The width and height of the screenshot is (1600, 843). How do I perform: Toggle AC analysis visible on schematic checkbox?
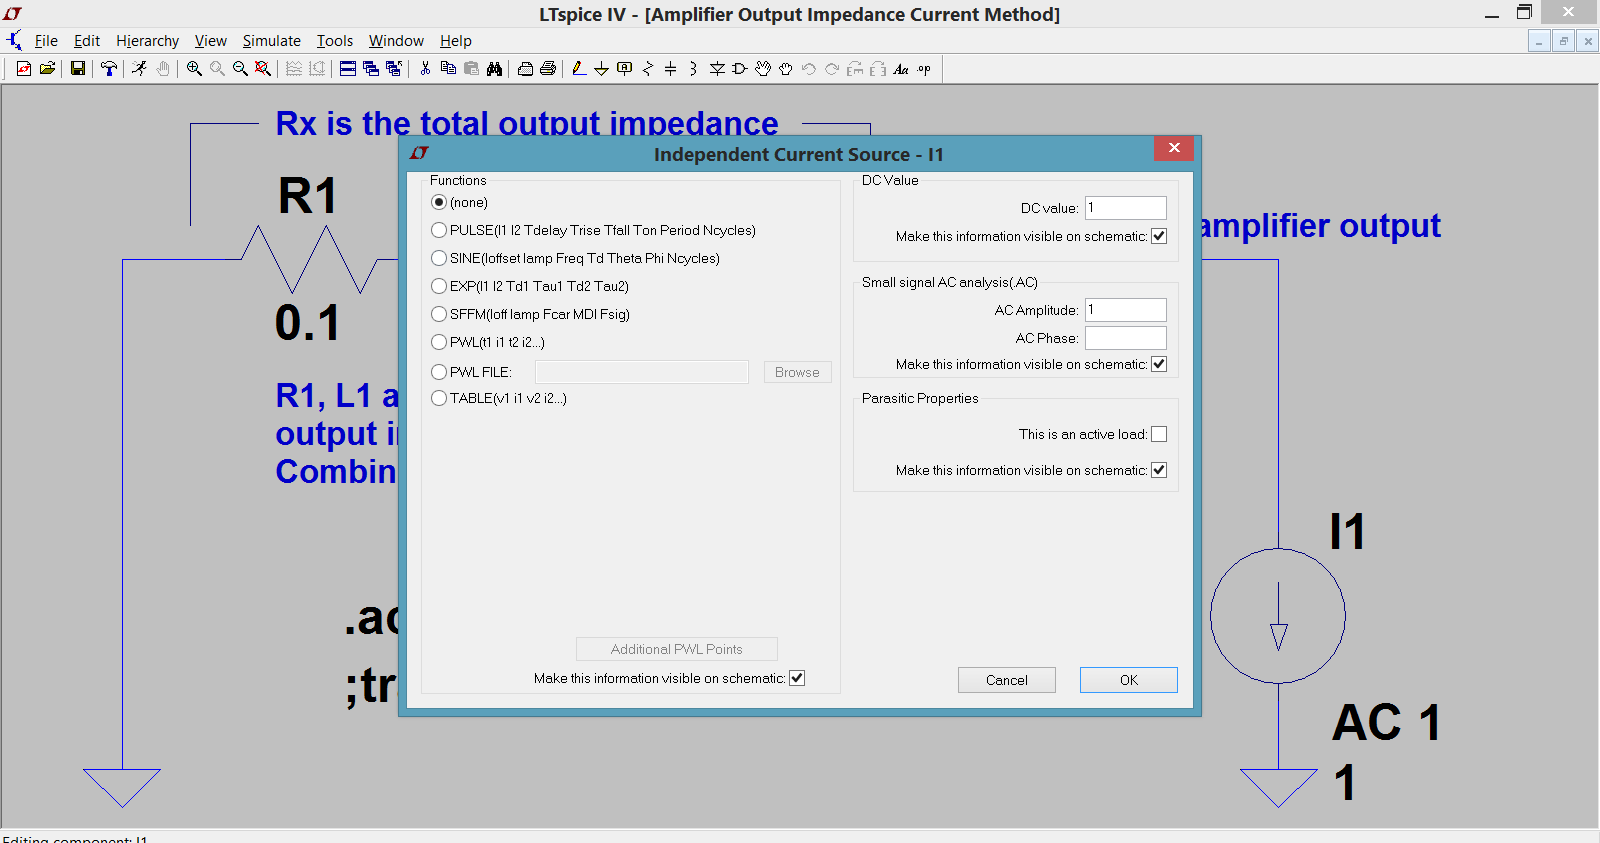coord(1159,364)
